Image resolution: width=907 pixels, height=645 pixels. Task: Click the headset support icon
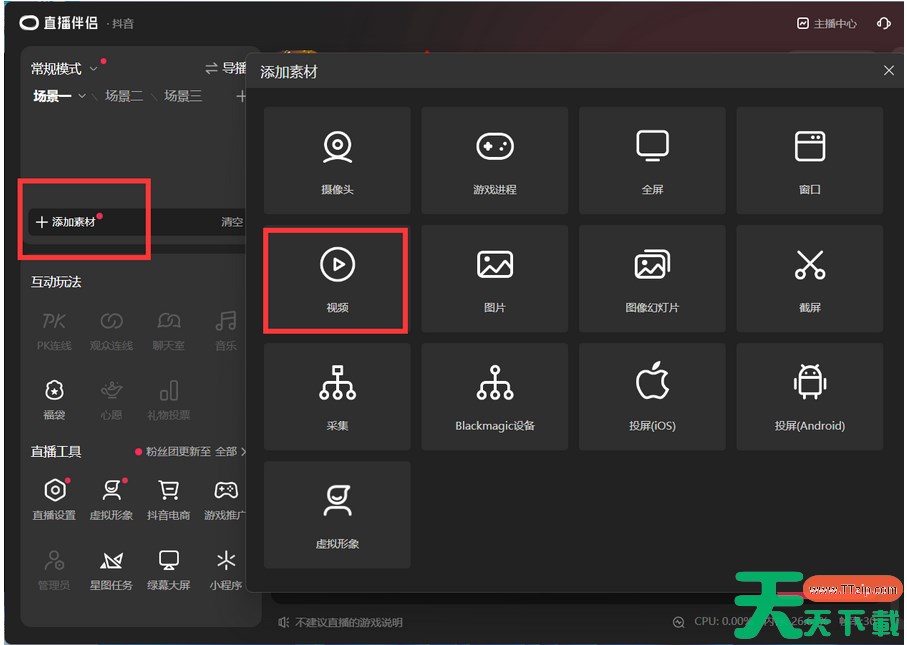pyautogui.click(x=883, y=23)
